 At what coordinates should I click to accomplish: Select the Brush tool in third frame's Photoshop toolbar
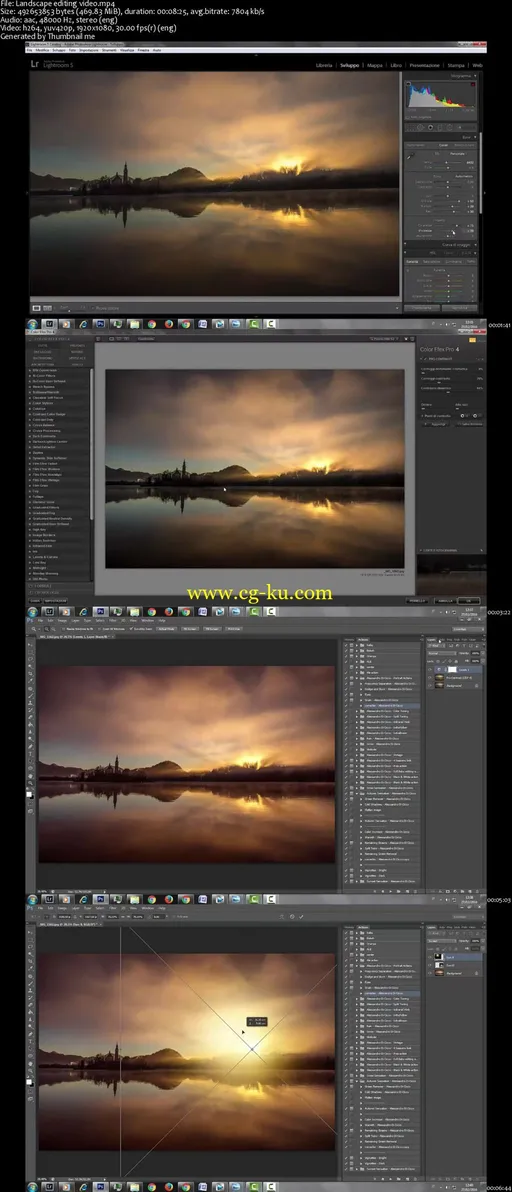(x=30, y=696)
